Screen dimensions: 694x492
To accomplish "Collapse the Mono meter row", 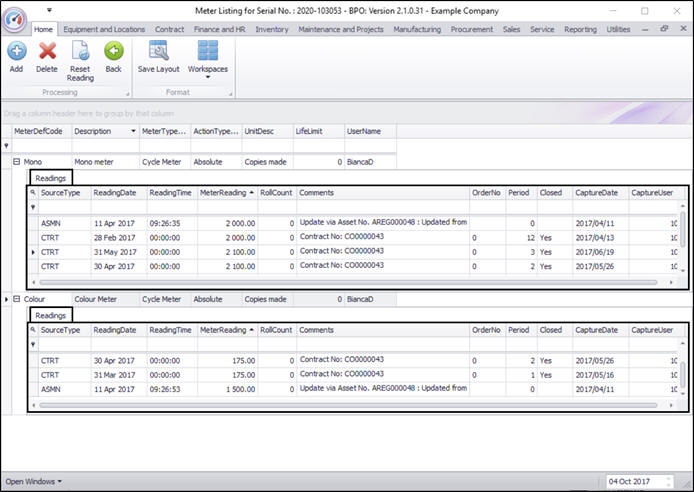I will (x=16, y=161).
